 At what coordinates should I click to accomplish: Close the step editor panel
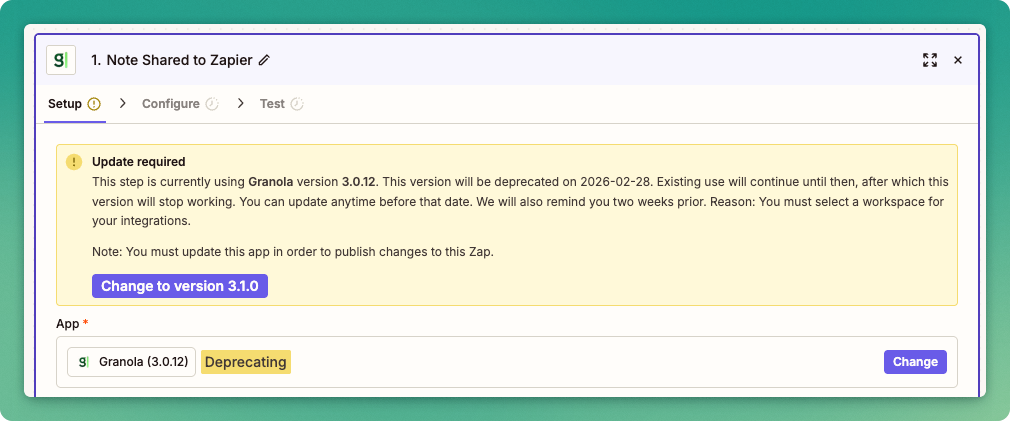(x=958, y=60)
